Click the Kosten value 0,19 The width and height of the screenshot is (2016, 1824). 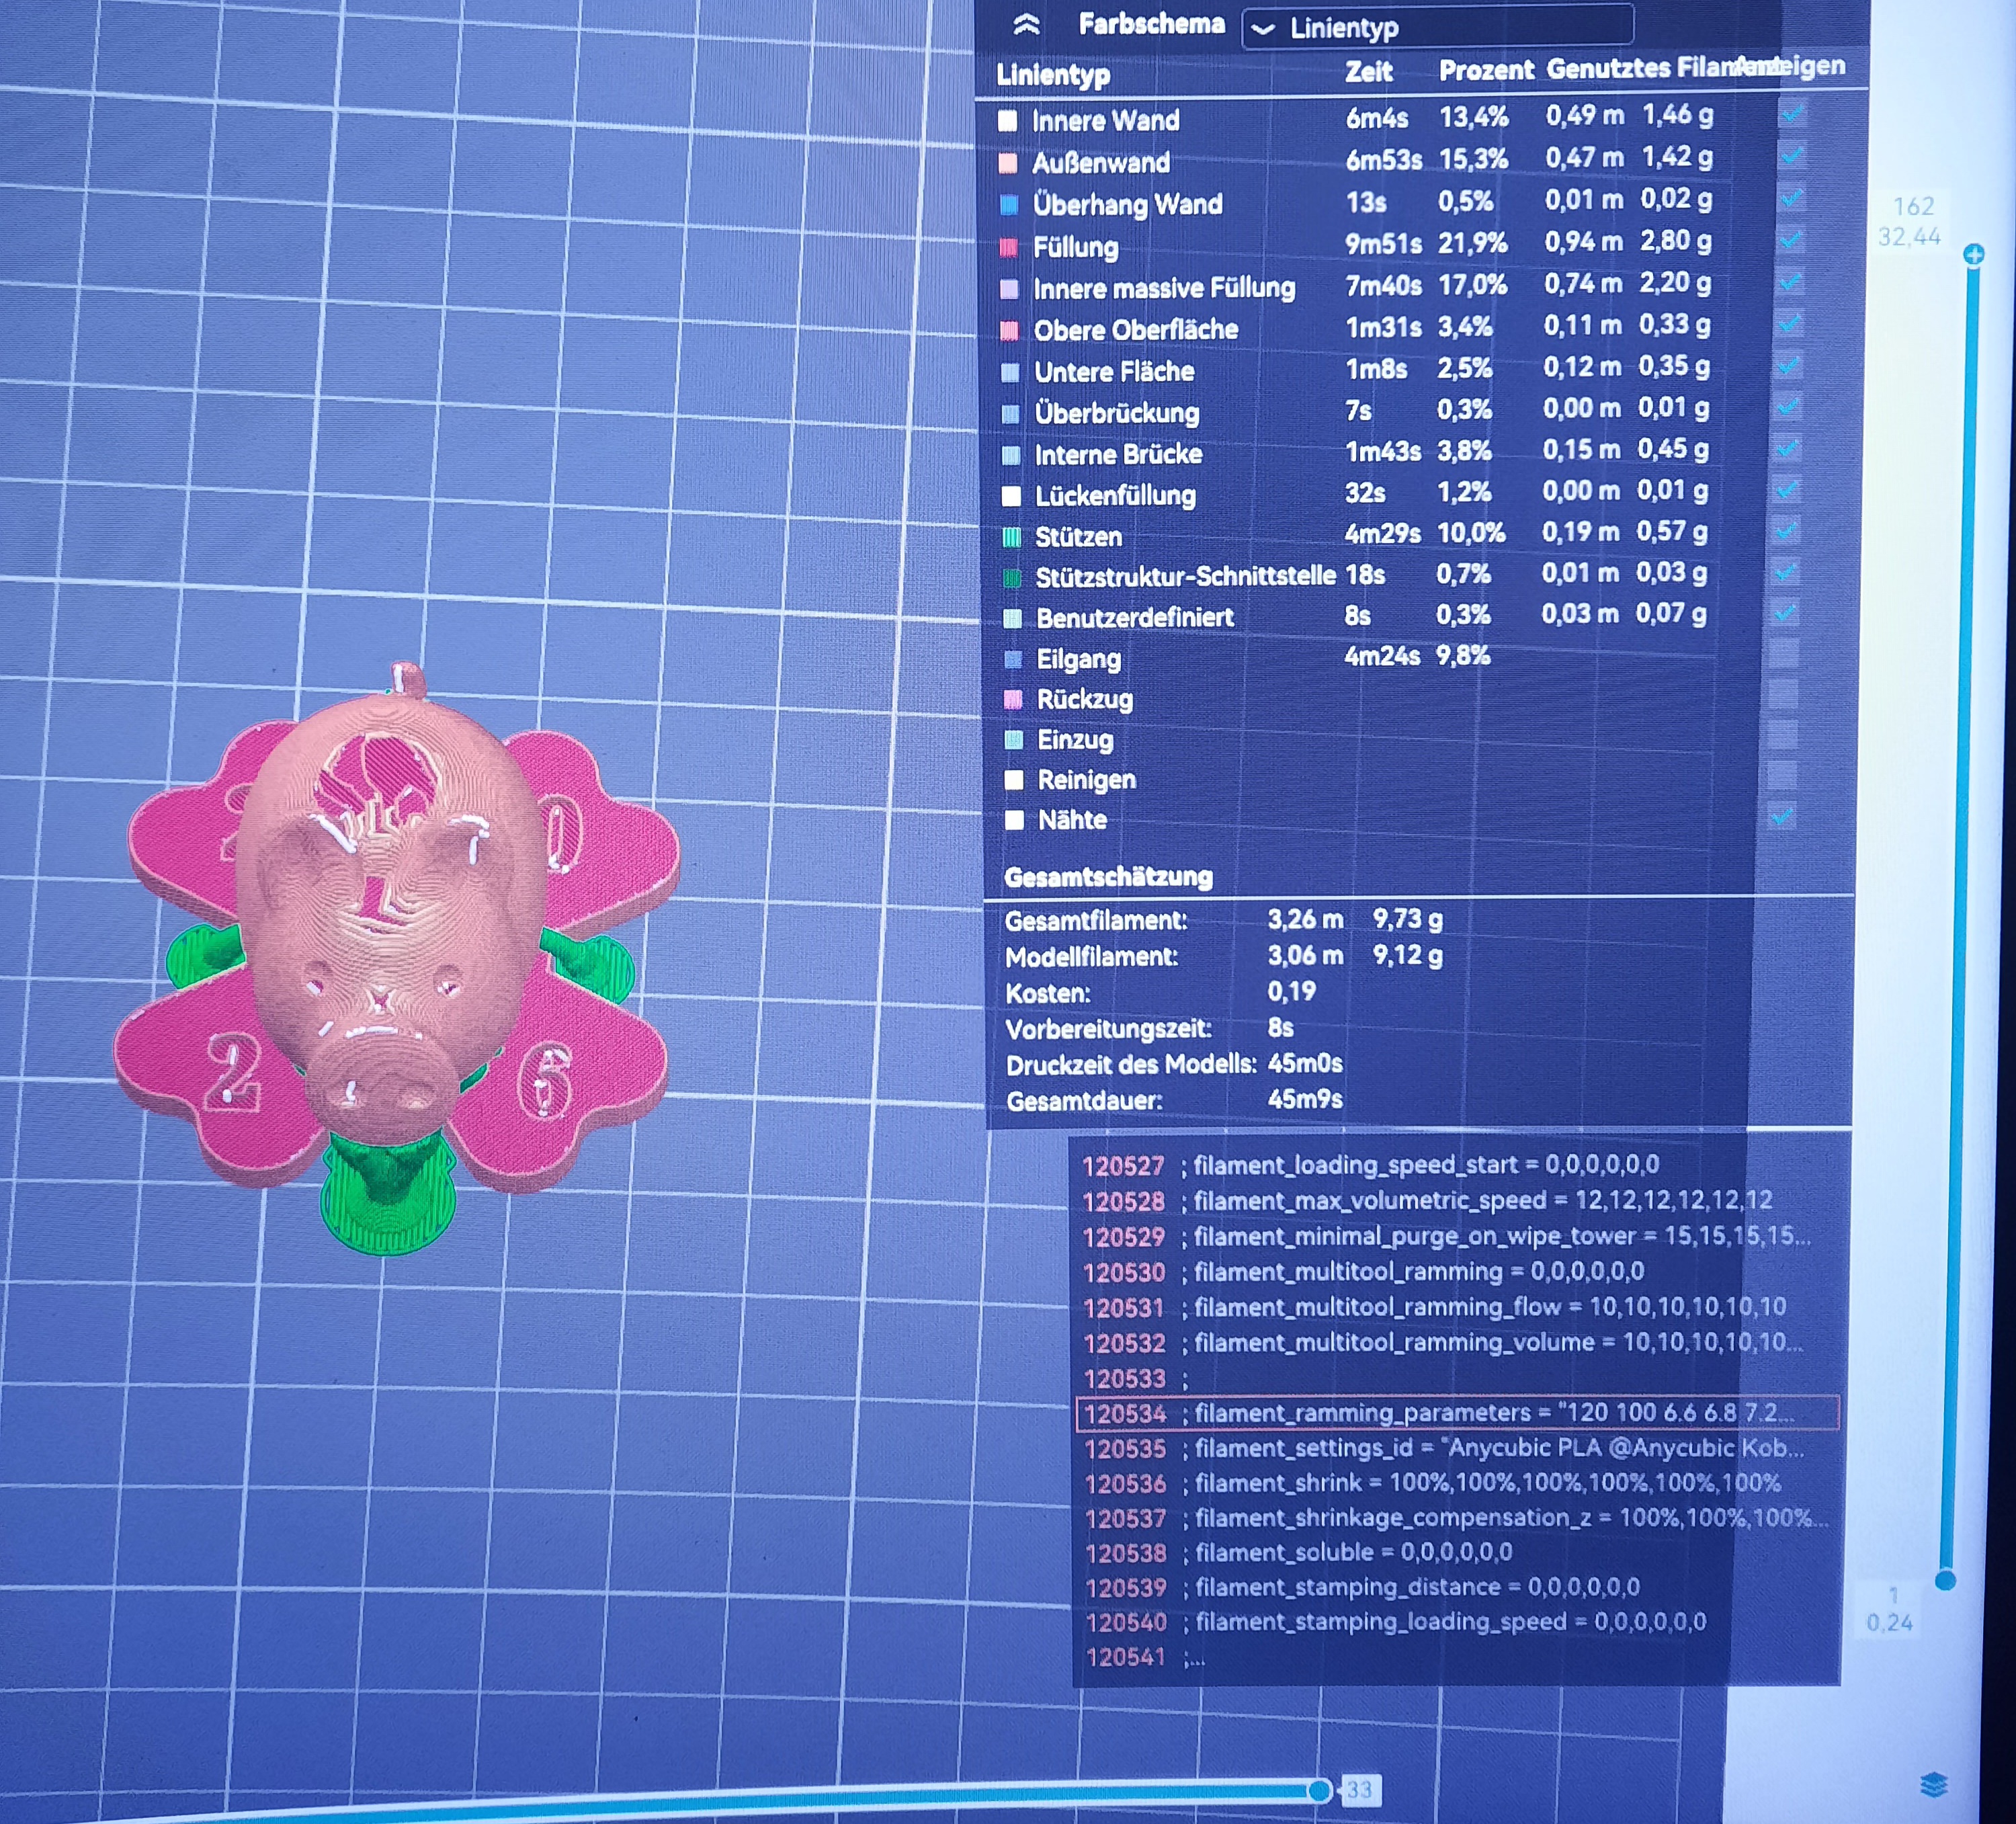pos(1291,991)
